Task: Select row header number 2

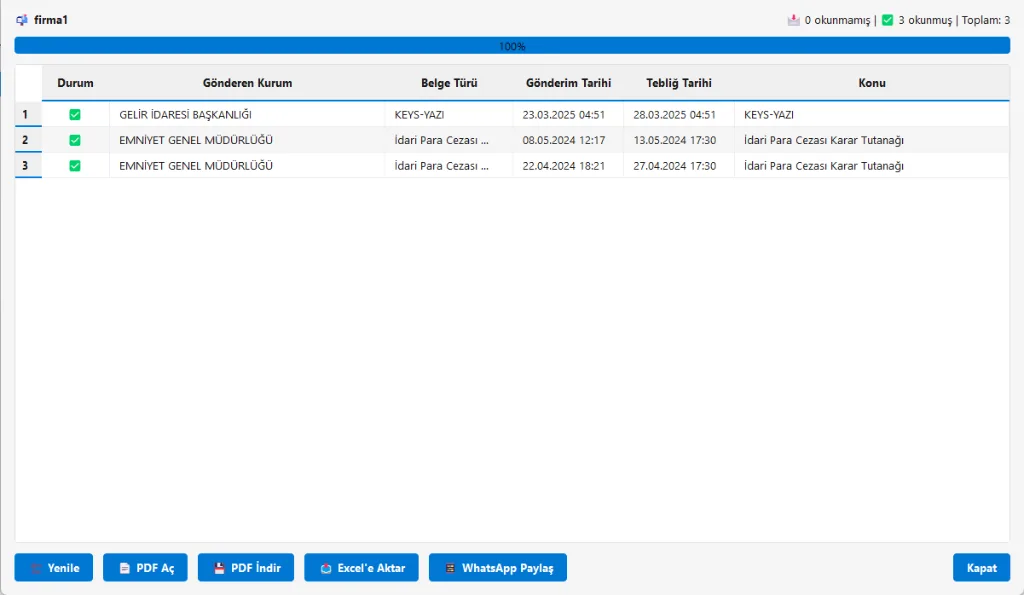Action: (25, 140)
